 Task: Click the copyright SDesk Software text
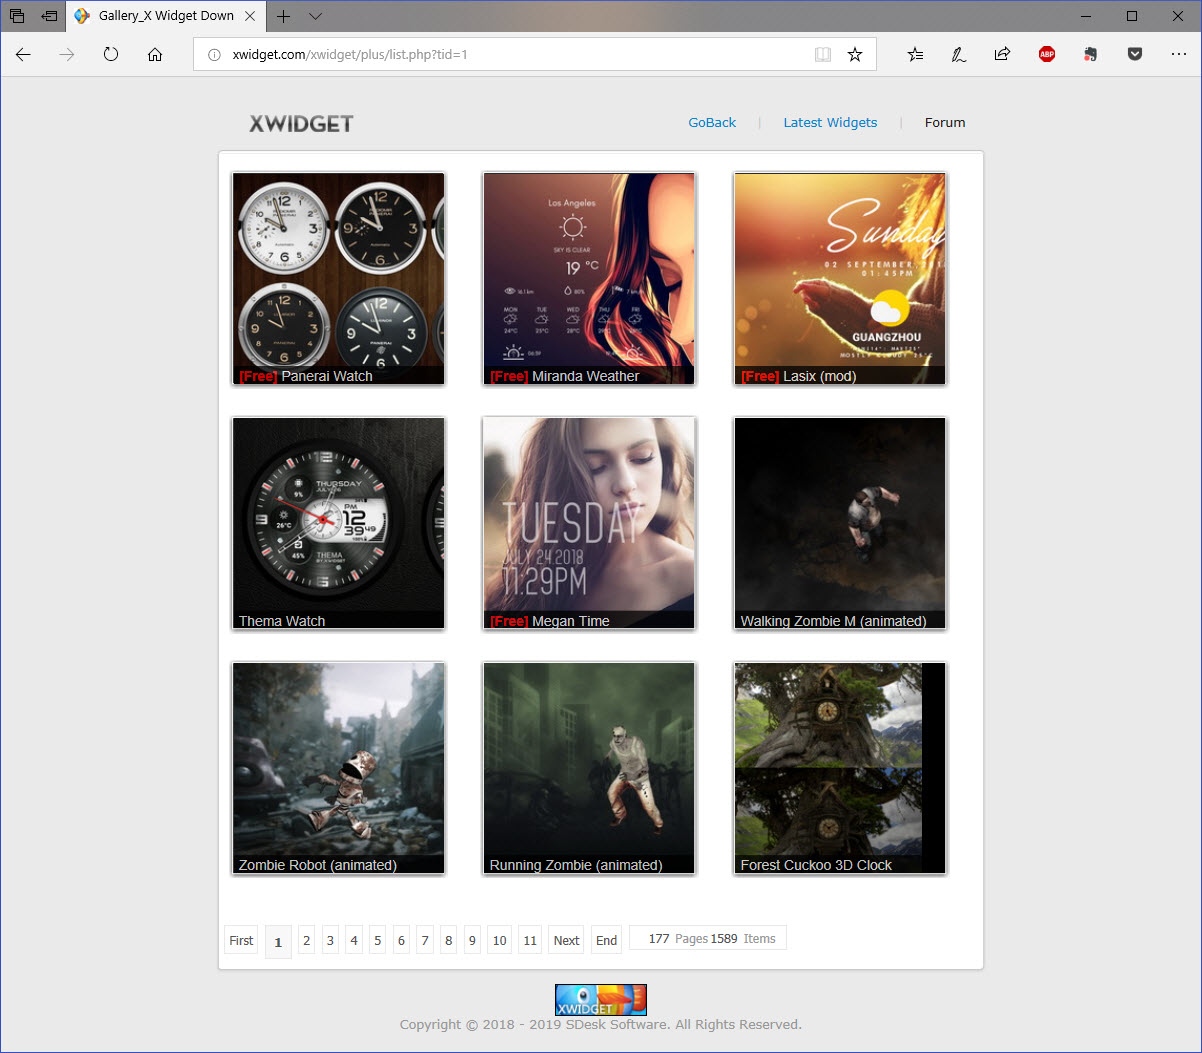[601, 1024]
